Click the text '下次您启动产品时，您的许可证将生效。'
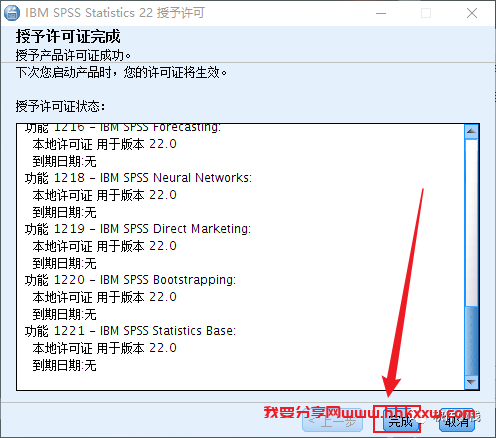Image resolution: width=496 pixels, height=438 pixels. point(121,72)
